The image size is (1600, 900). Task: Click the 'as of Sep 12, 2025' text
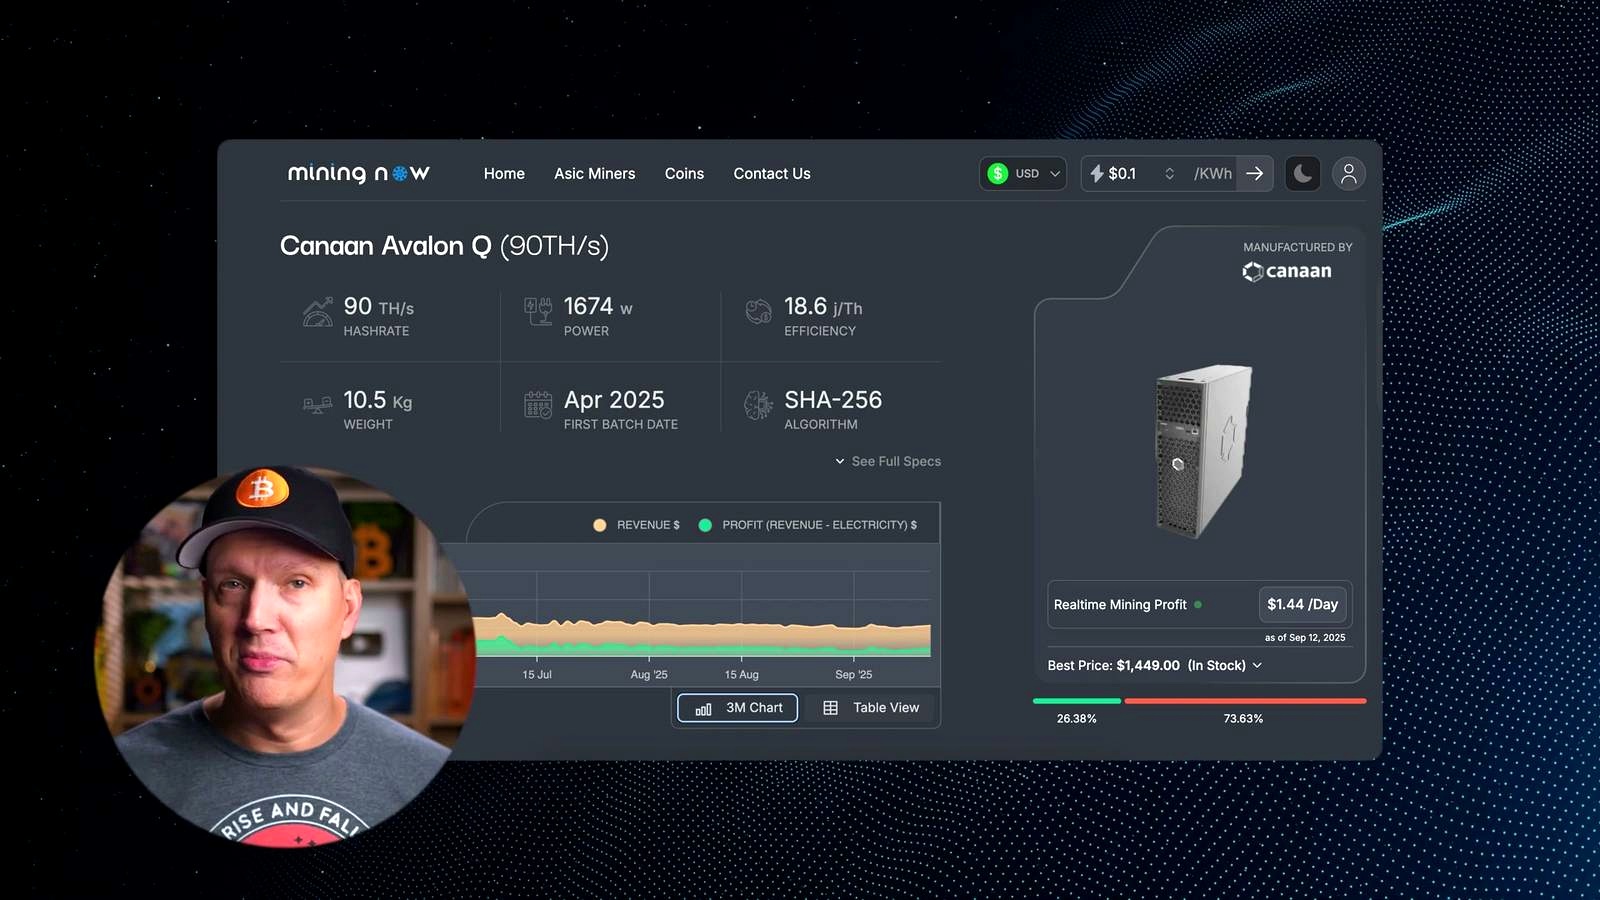point(1305,637)
